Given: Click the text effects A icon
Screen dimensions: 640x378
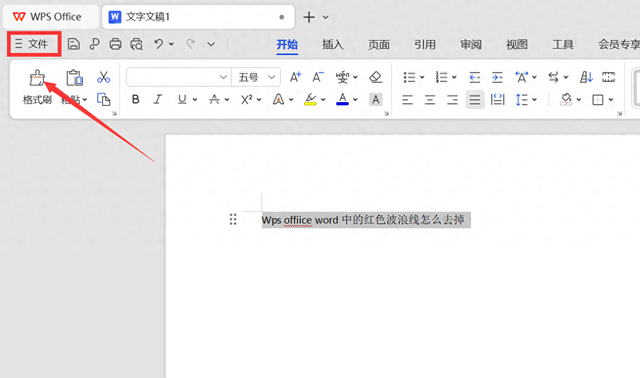Looking at the screenshot, I should (278, 99).
